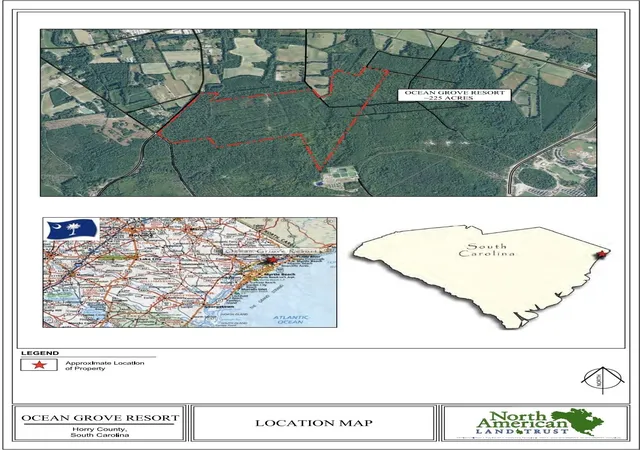
Task: Click "Approximate Location of Property" legend text
Action: pos(105,365)
